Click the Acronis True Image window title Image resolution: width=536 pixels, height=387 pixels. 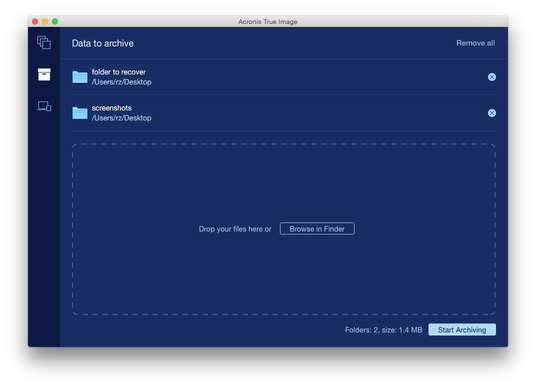point(268,22)
